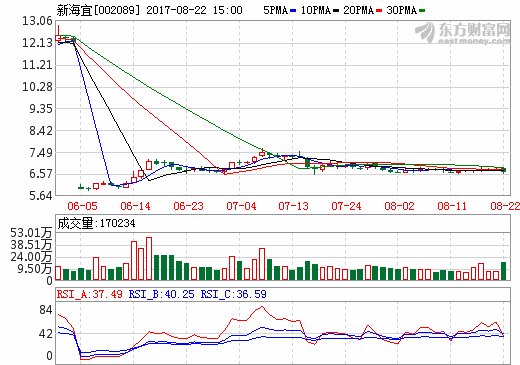Click the 07-13 date label

pyautogui.click(x=294, y=206)
